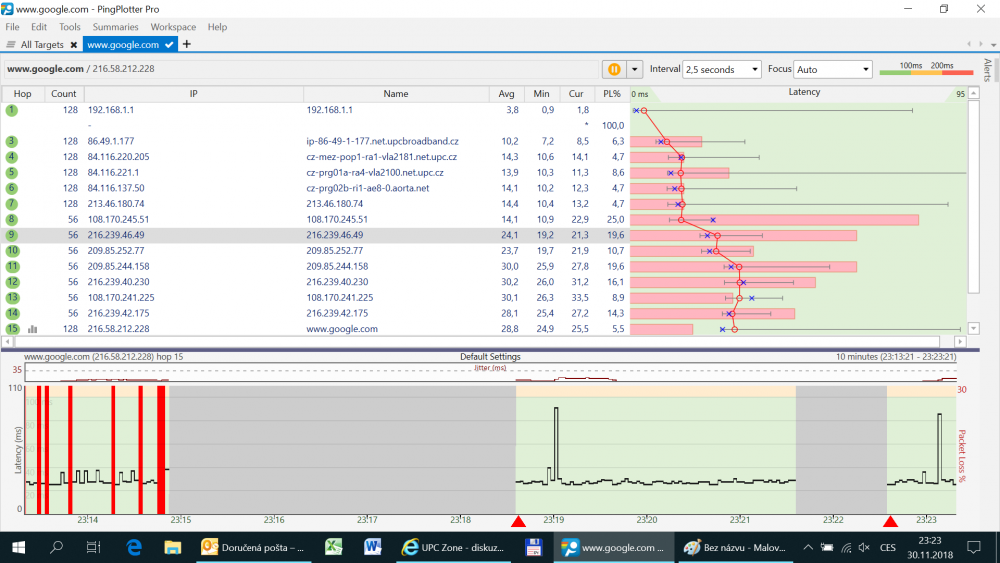Select IP cell 108.170.245.51

pyautogui.click(x=118, y=219)
